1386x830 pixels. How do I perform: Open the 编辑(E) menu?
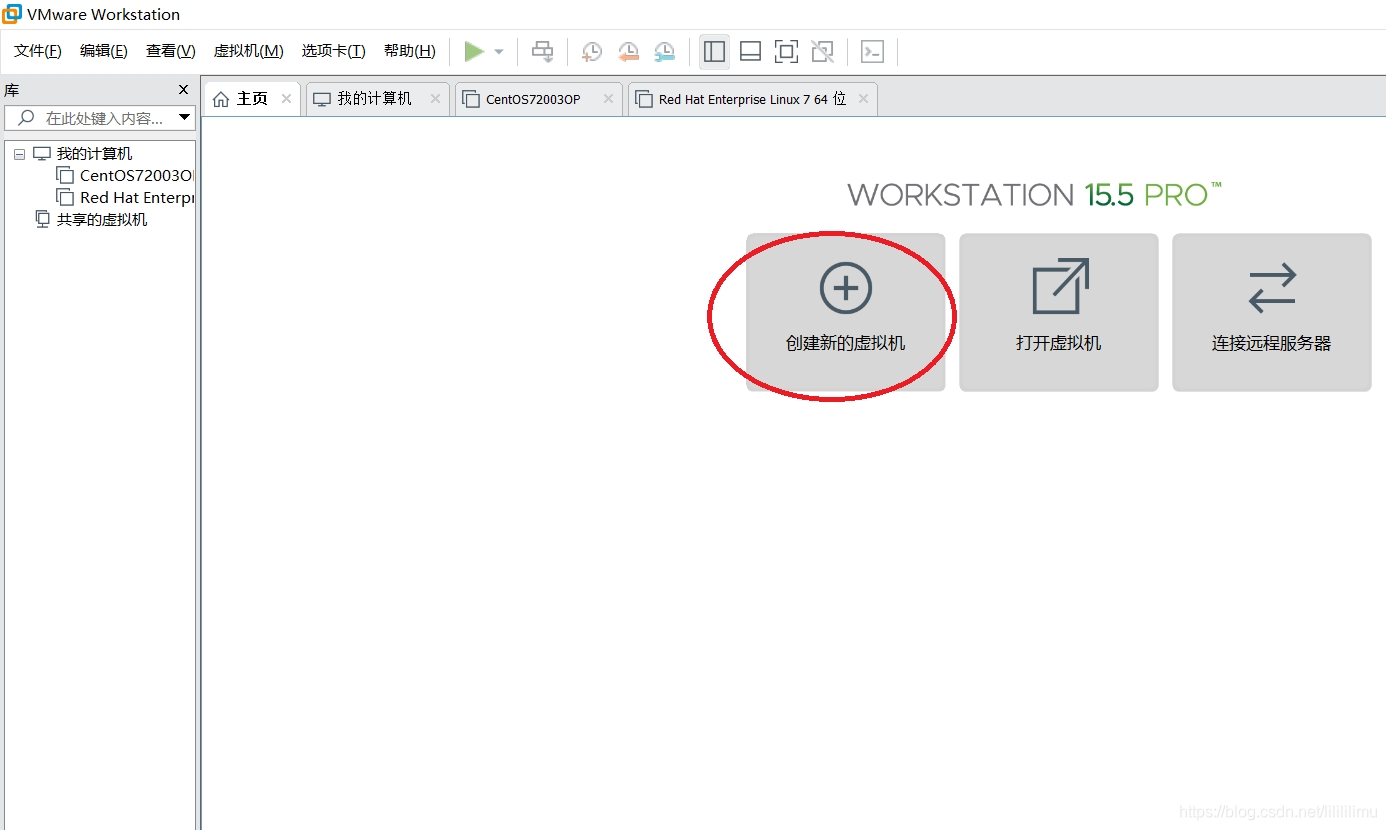point(104,51)
